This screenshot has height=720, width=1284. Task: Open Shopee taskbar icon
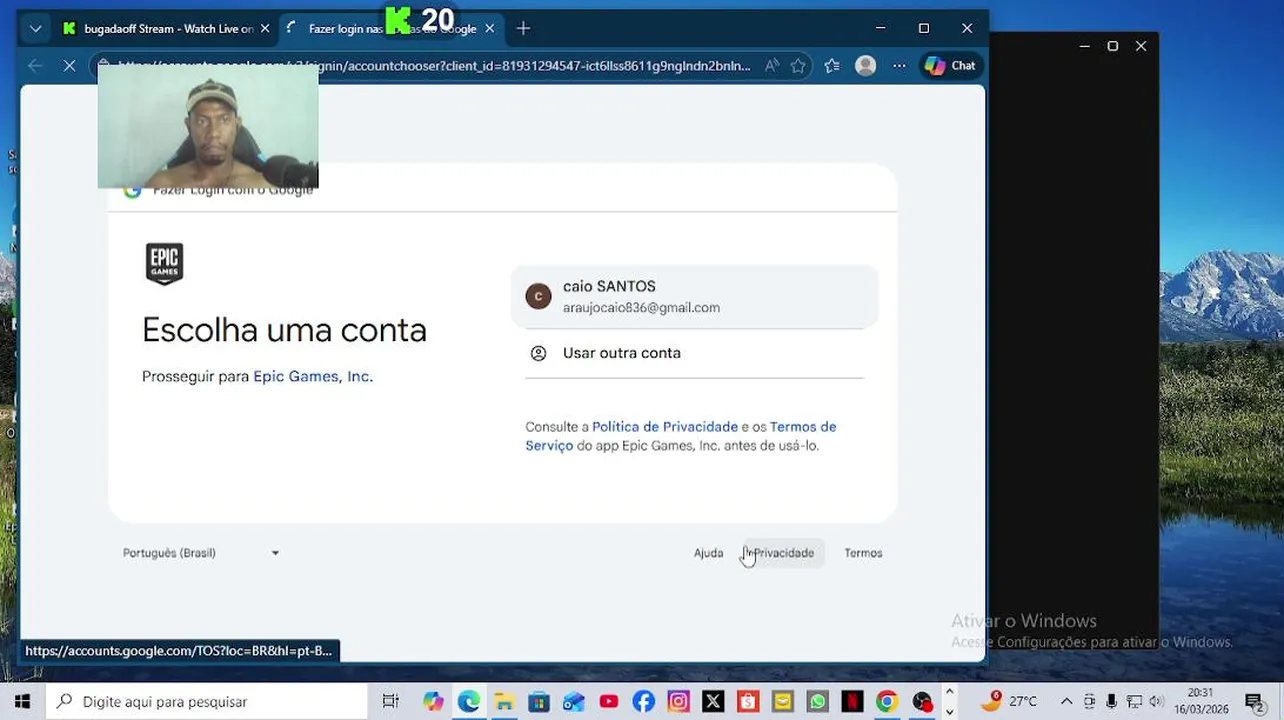(748, 702)
